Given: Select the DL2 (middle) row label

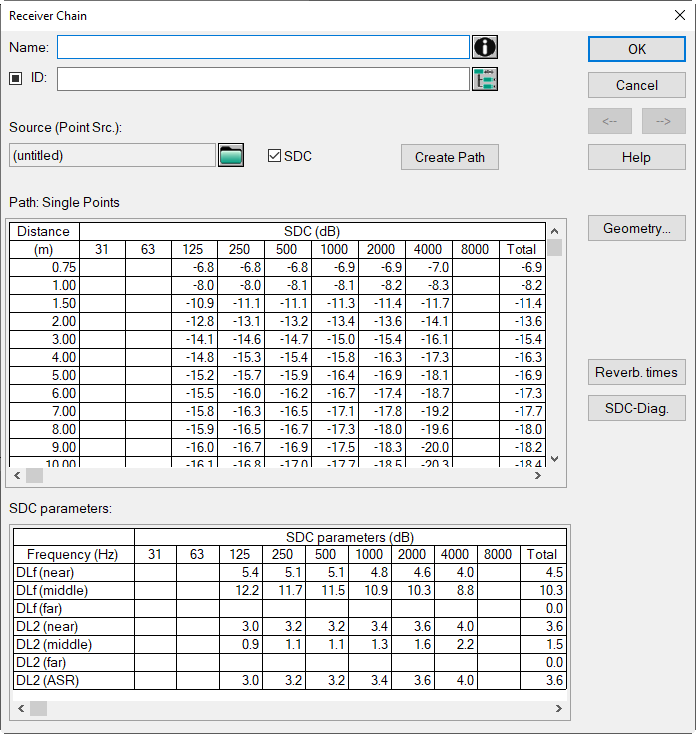Looking at the screenshot, I should (x=74, y=645).
